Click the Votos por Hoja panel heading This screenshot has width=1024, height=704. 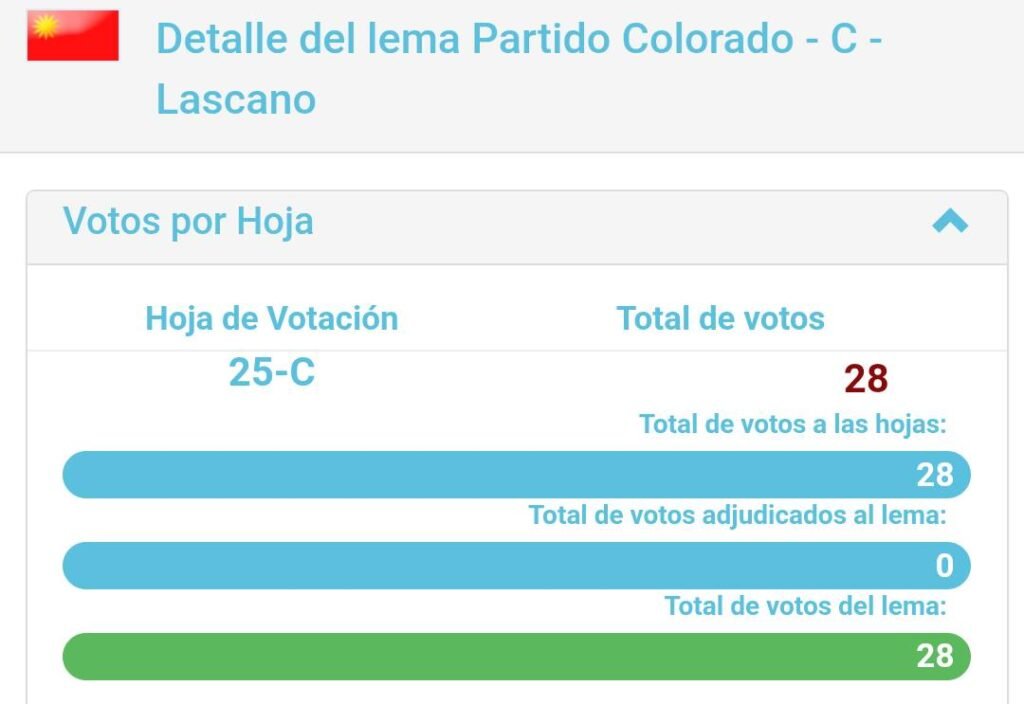188,221
